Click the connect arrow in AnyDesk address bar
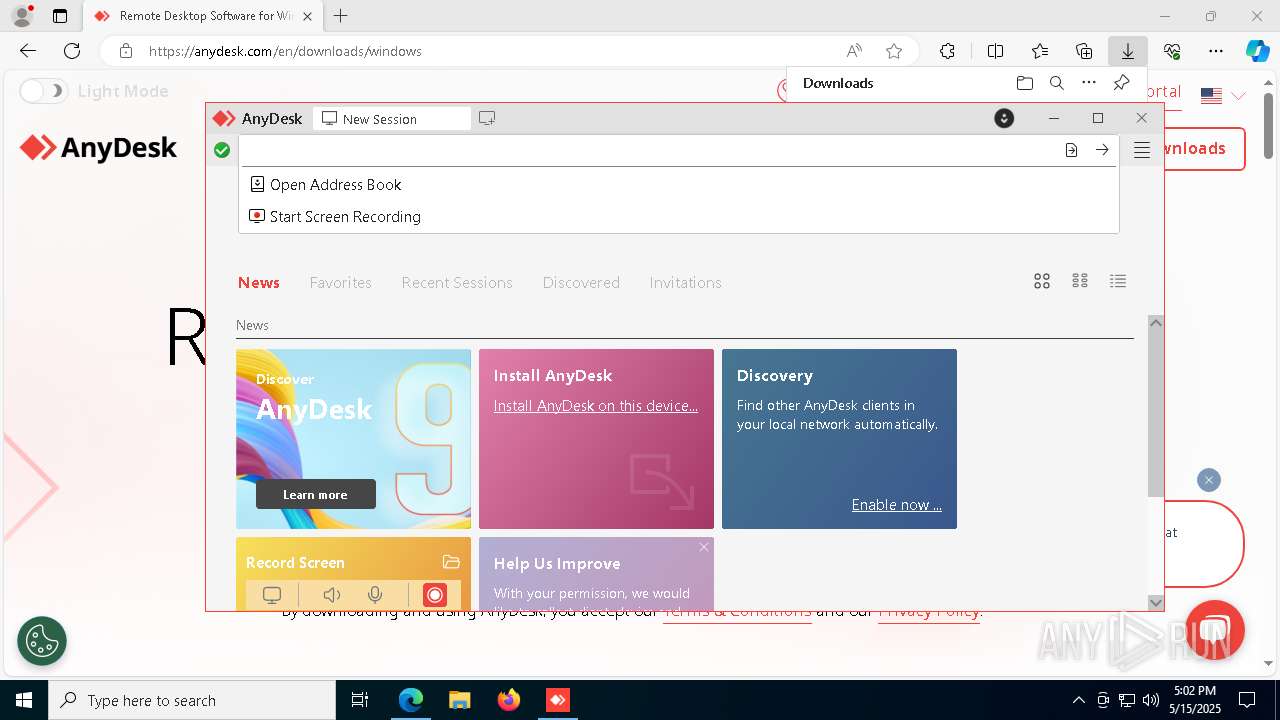 pos(1102,150)
